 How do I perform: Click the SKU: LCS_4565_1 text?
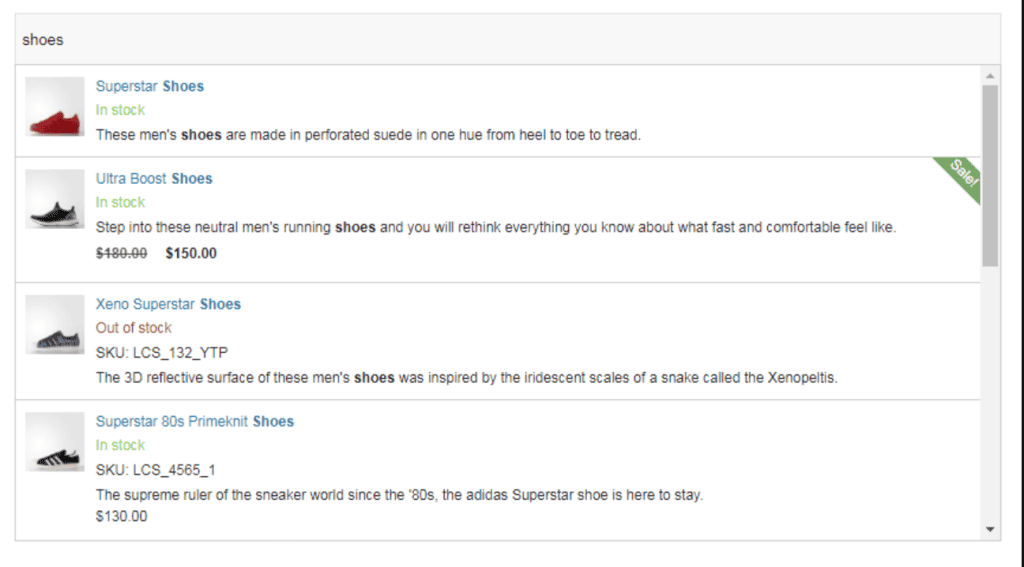tap(155, 470)
